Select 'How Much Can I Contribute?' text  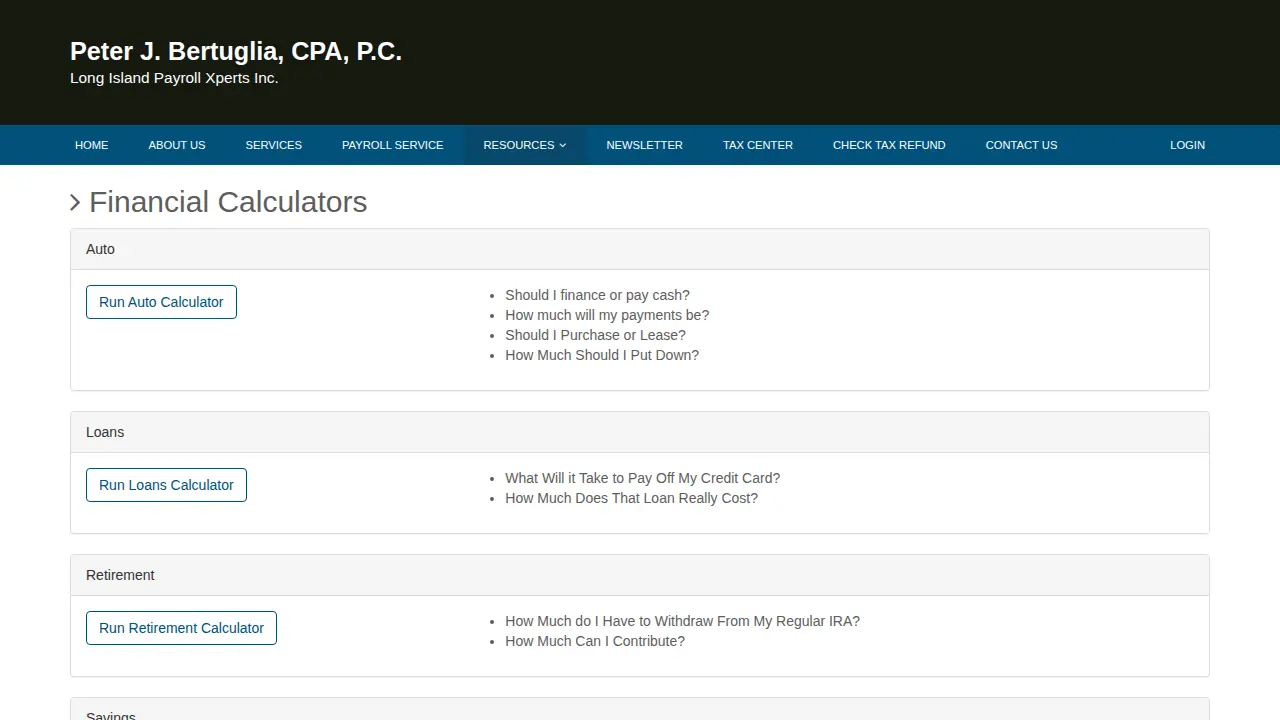pyautogui.click(x=595, y=641)
